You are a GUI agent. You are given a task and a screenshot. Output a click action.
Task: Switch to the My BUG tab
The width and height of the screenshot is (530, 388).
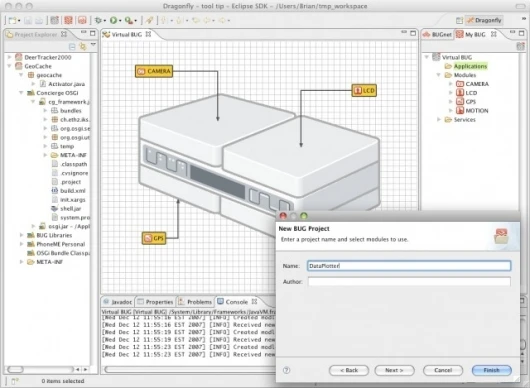(476, 34)
